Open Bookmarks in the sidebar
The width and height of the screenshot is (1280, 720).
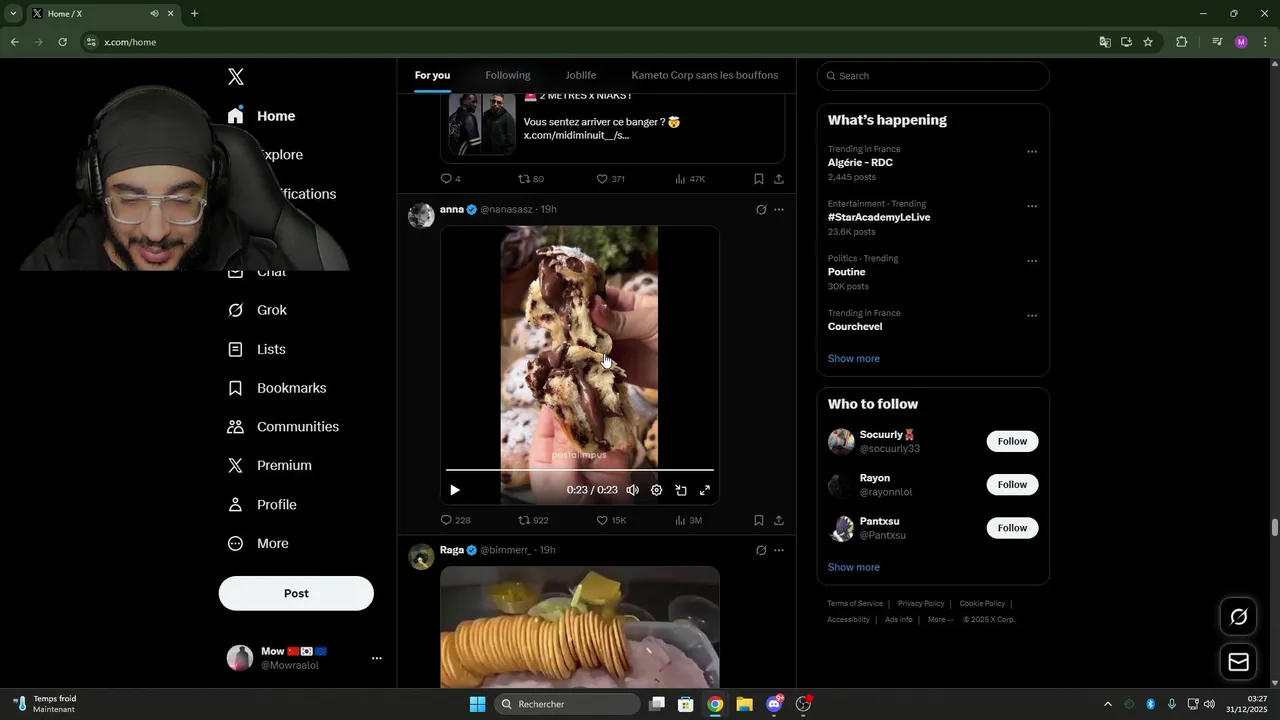(x=277, y=388)
